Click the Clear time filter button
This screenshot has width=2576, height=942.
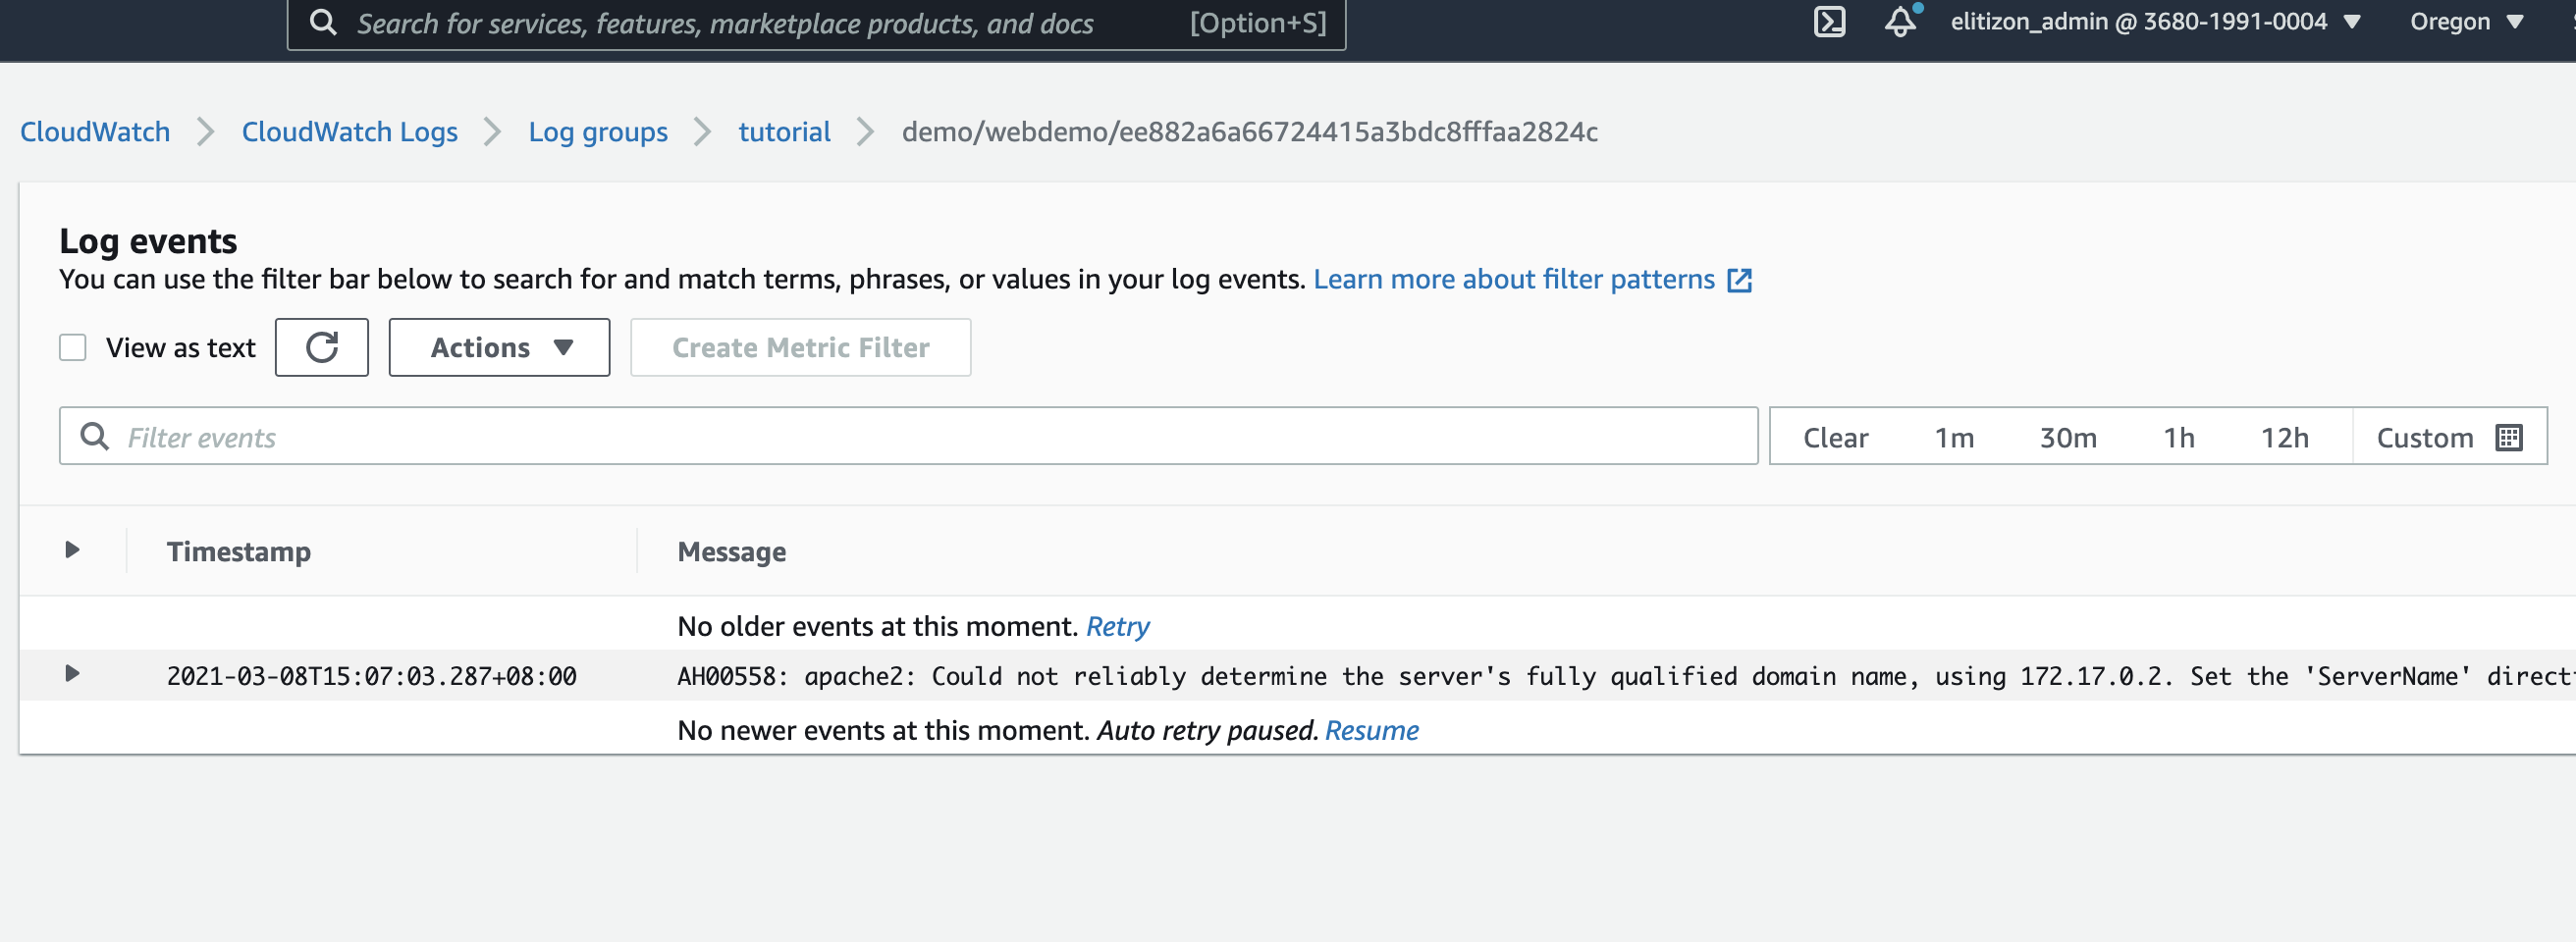pyautogui.click(x=1834, y=437)
